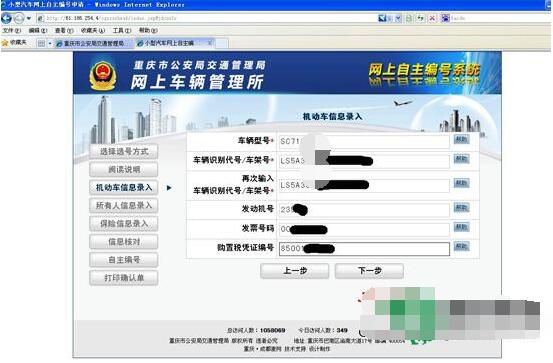The height and width of the screenshot is (363, 553).
Task: Open the 文件 menu
Action: [x=12, y=31]
